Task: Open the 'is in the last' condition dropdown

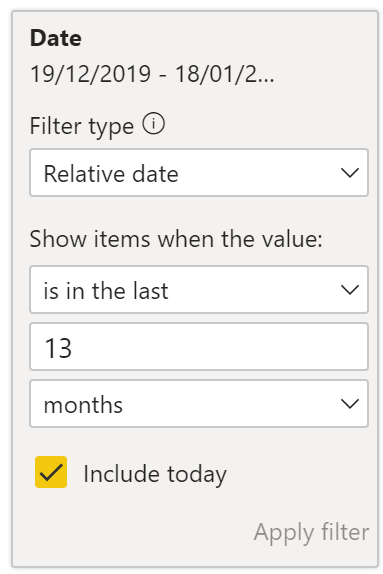Action: [x=199, y=290]
